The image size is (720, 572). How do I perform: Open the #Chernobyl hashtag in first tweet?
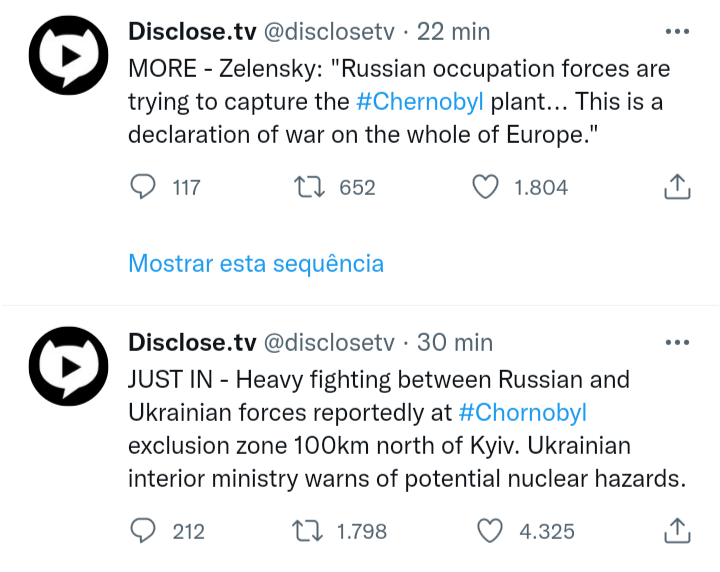click(x=419, y=103)
